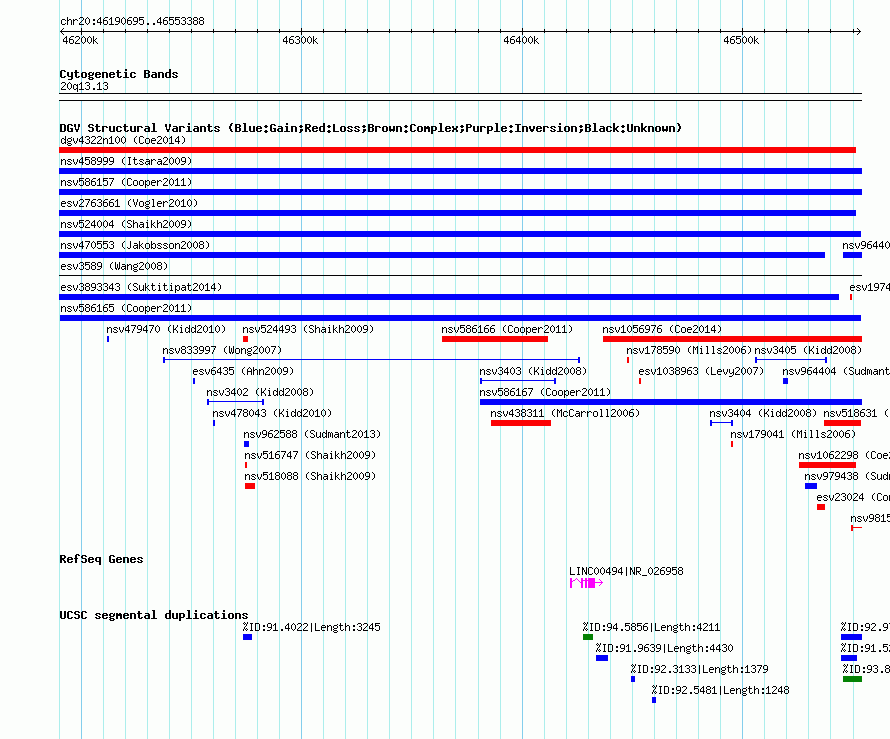
Task: Select the nsv458999 (Itsara2009) gain bar
Action: [461, 171]
